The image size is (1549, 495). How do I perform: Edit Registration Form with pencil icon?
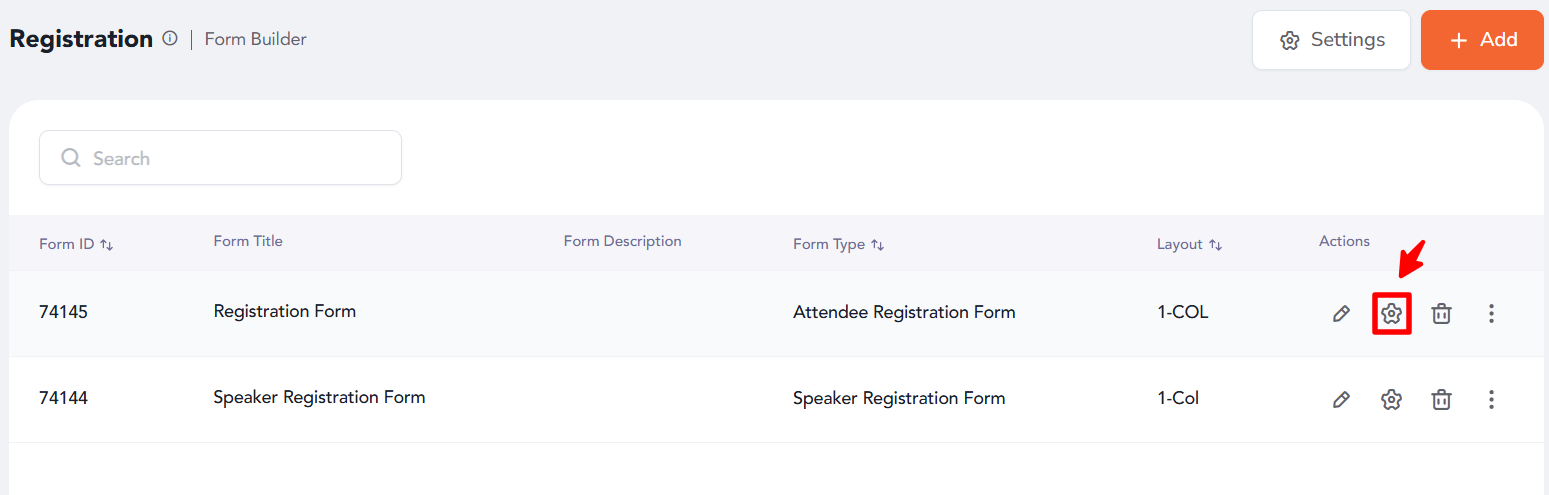point(1341,314)
